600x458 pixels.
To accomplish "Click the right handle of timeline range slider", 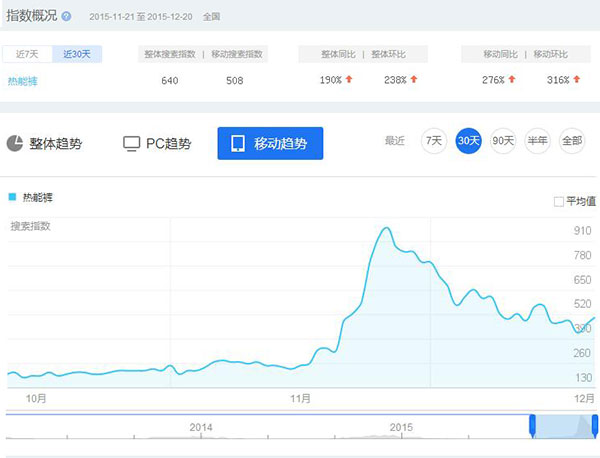I will pyautogui.click(x=595, y=425).
